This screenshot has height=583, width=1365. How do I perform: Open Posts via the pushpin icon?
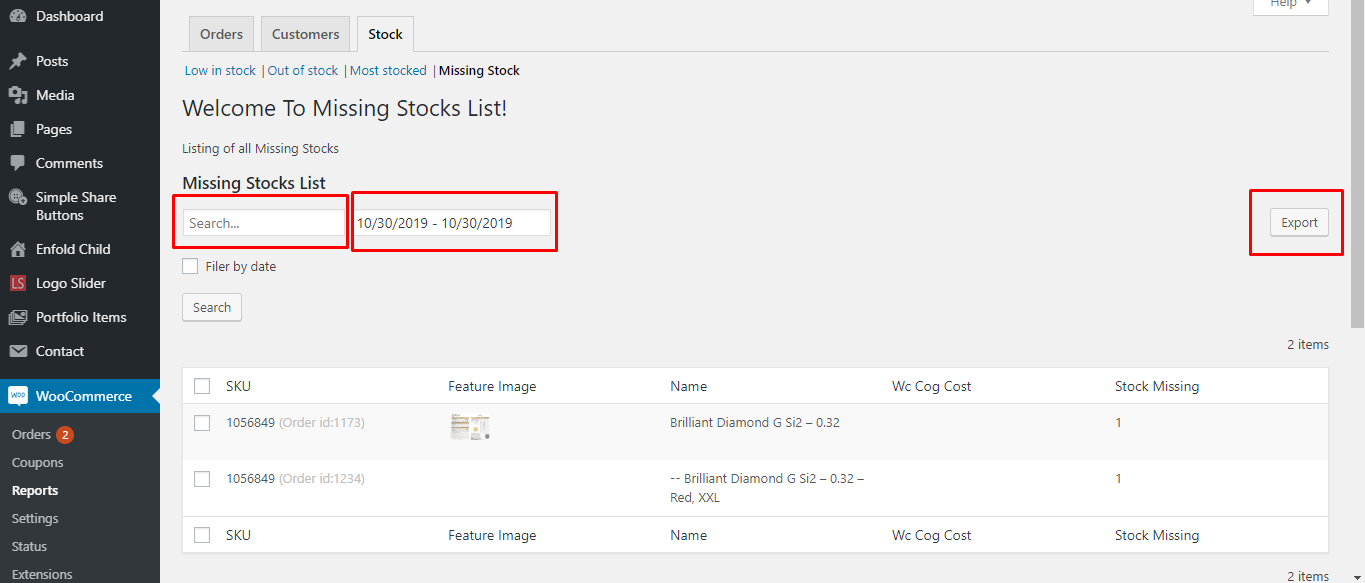(x=17, y=61)
